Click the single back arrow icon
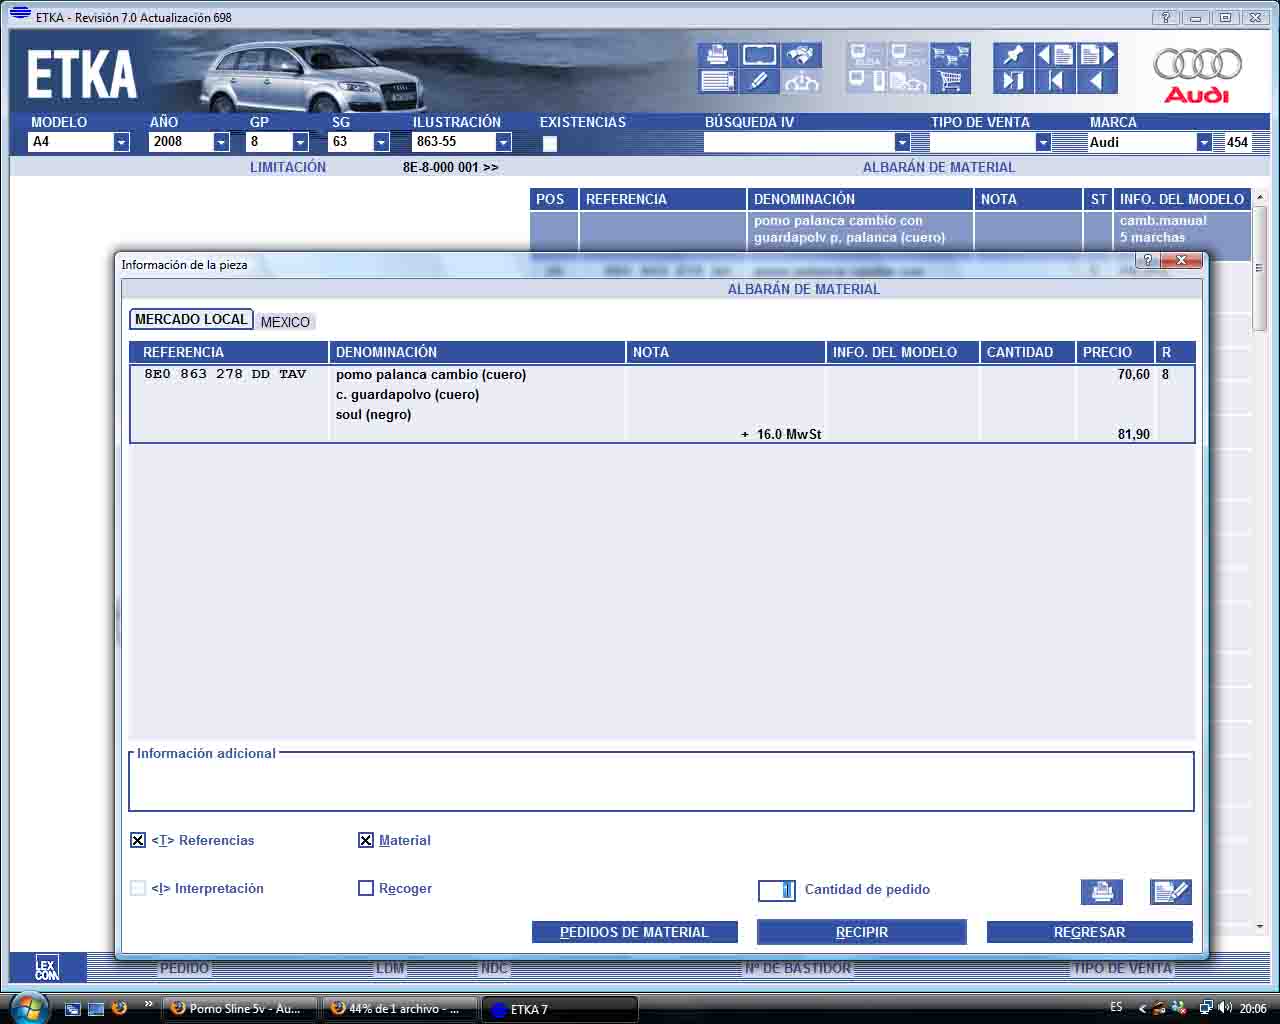The height and width of the screenshot is (1024, 1280). pyautogui.click(x=1097, y=81)
